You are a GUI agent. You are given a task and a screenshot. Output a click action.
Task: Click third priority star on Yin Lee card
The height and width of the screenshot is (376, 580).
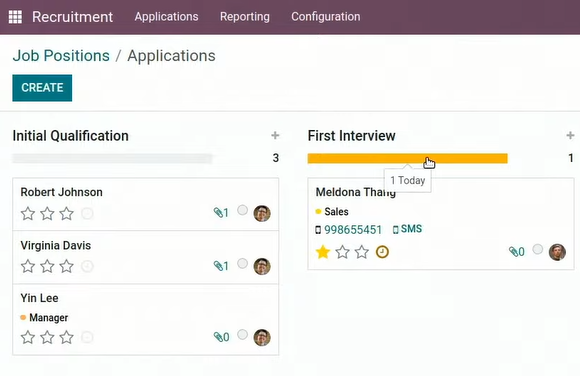click(x=67, y=337)
